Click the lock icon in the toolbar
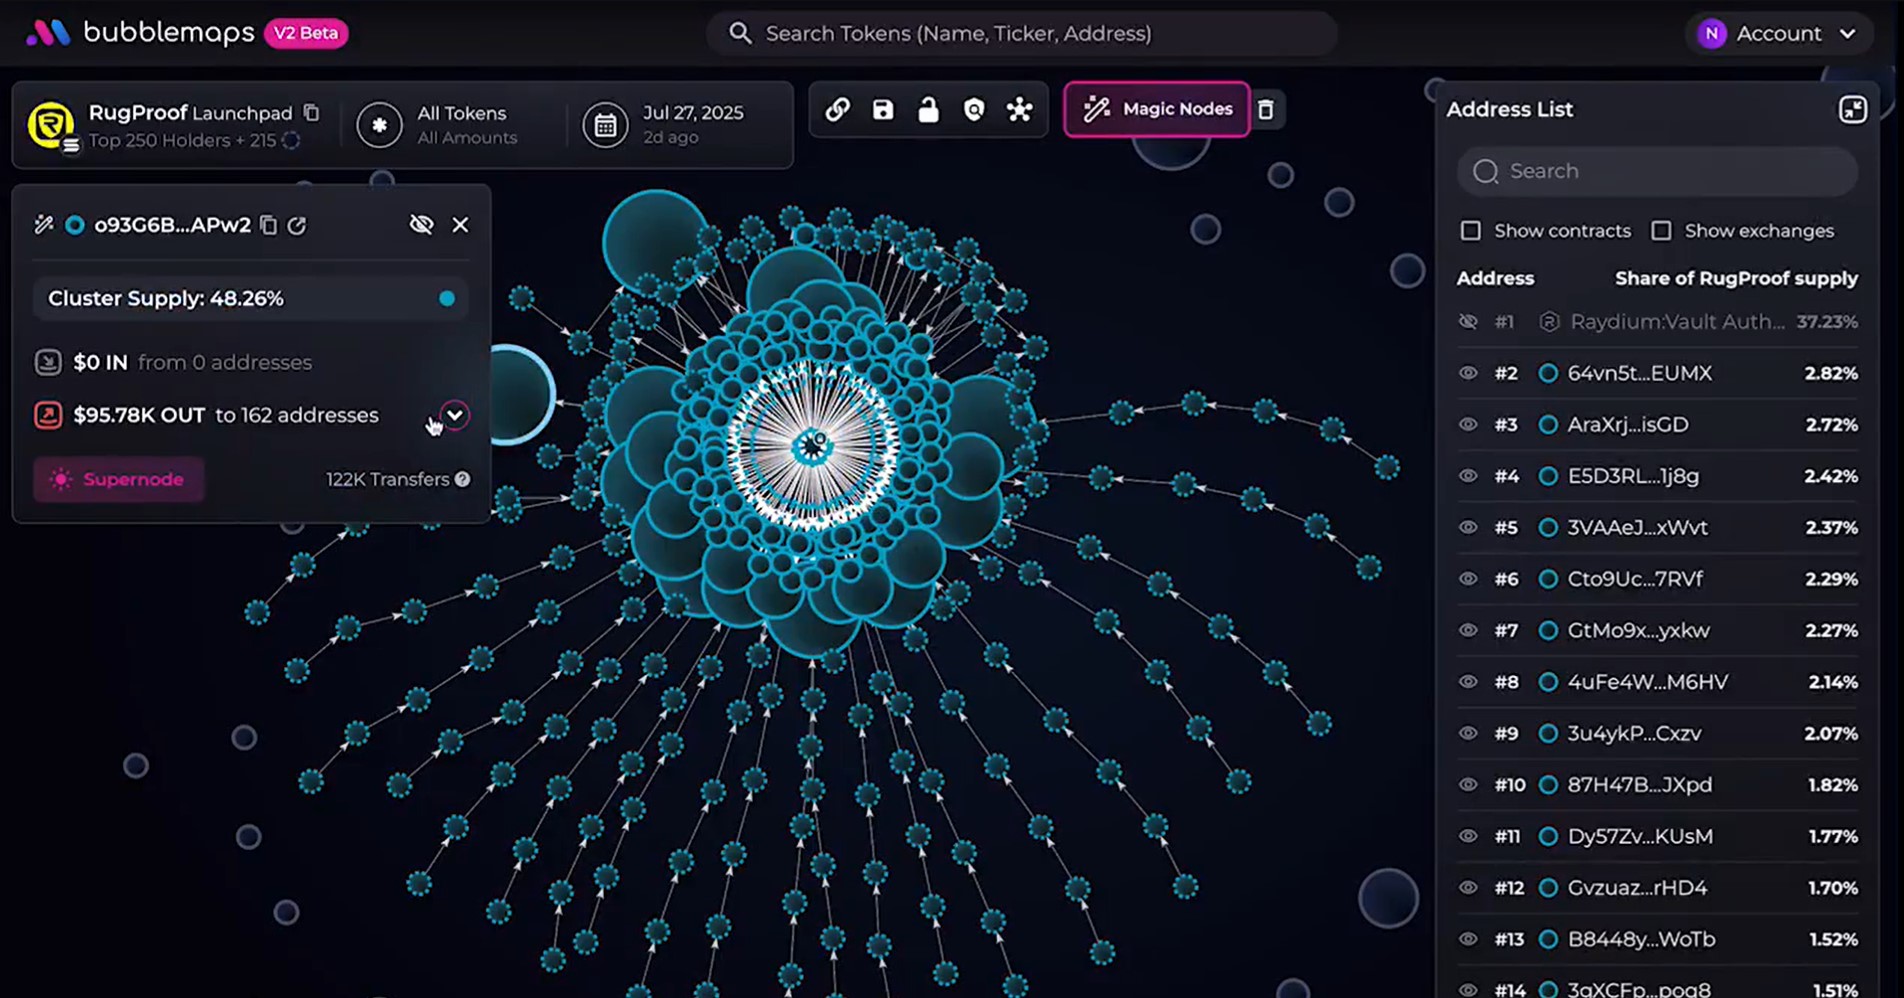1904x998 pixels. tap(928, 110)
